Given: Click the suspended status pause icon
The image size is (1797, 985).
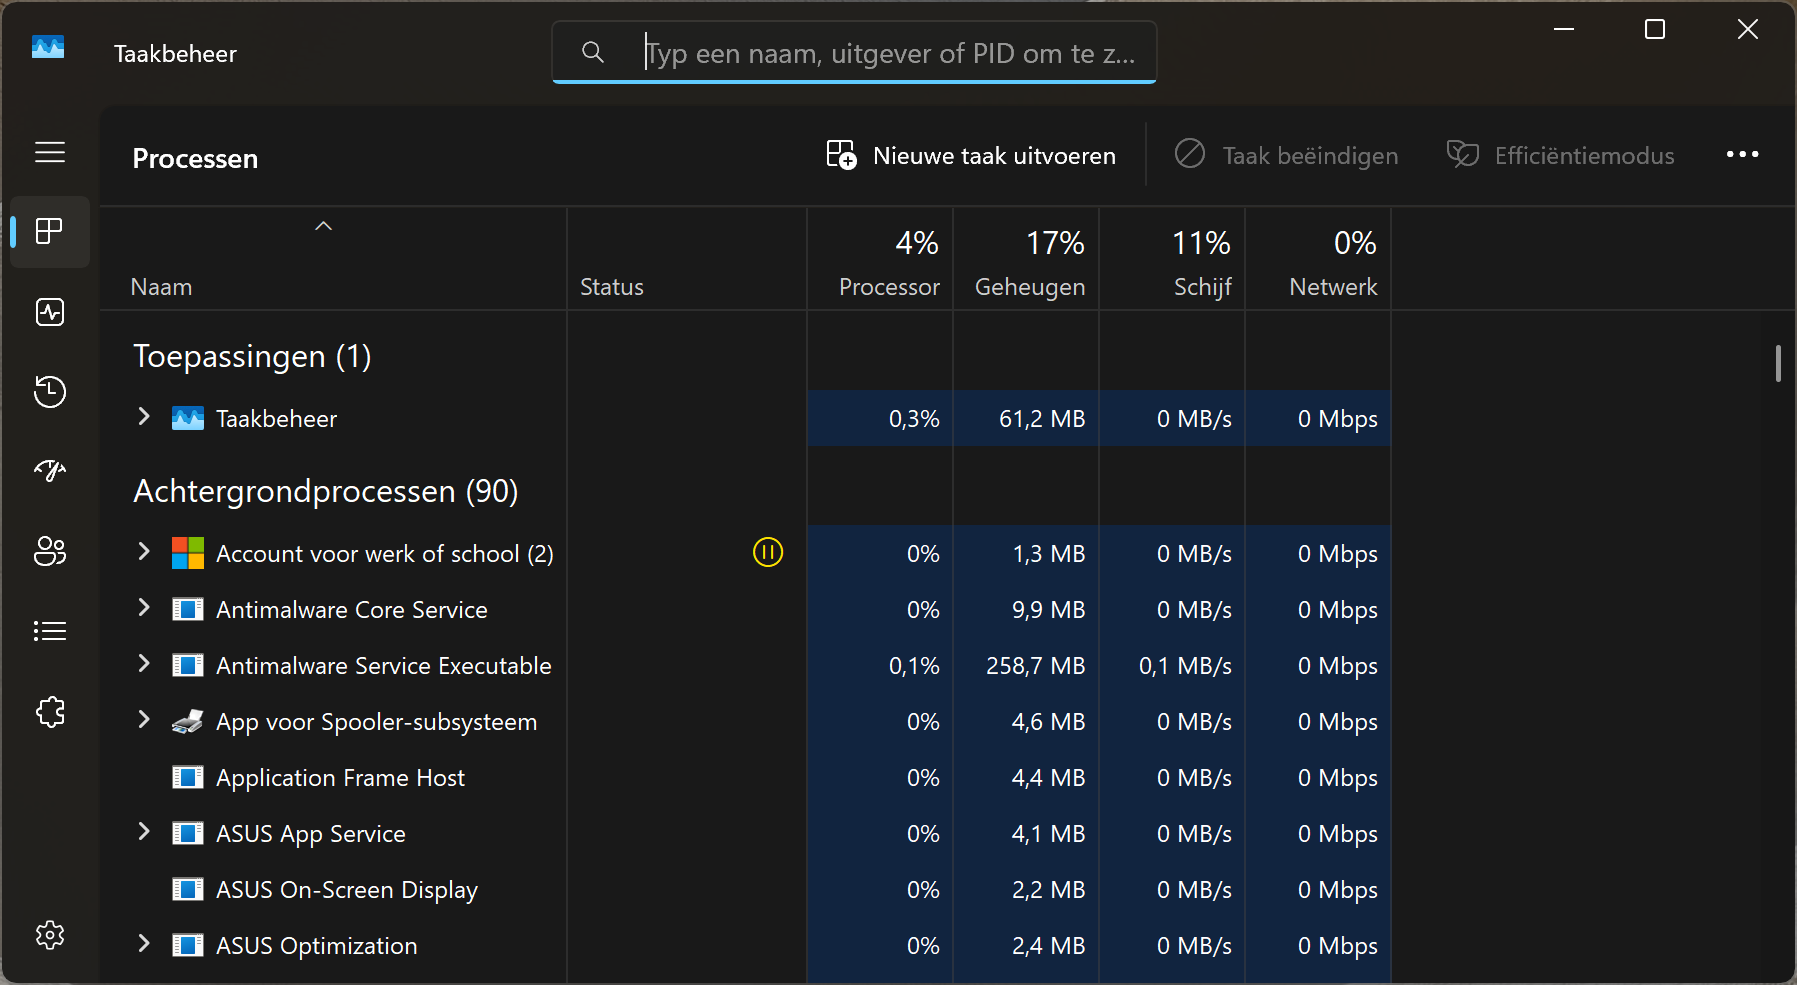Looking at the screenshot, I should coord(767,552).
